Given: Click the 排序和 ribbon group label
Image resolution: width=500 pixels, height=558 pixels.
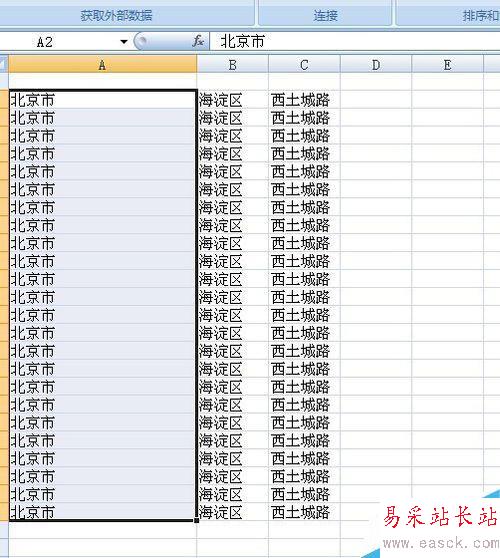Looking at the screenshot, I should 481,16.
